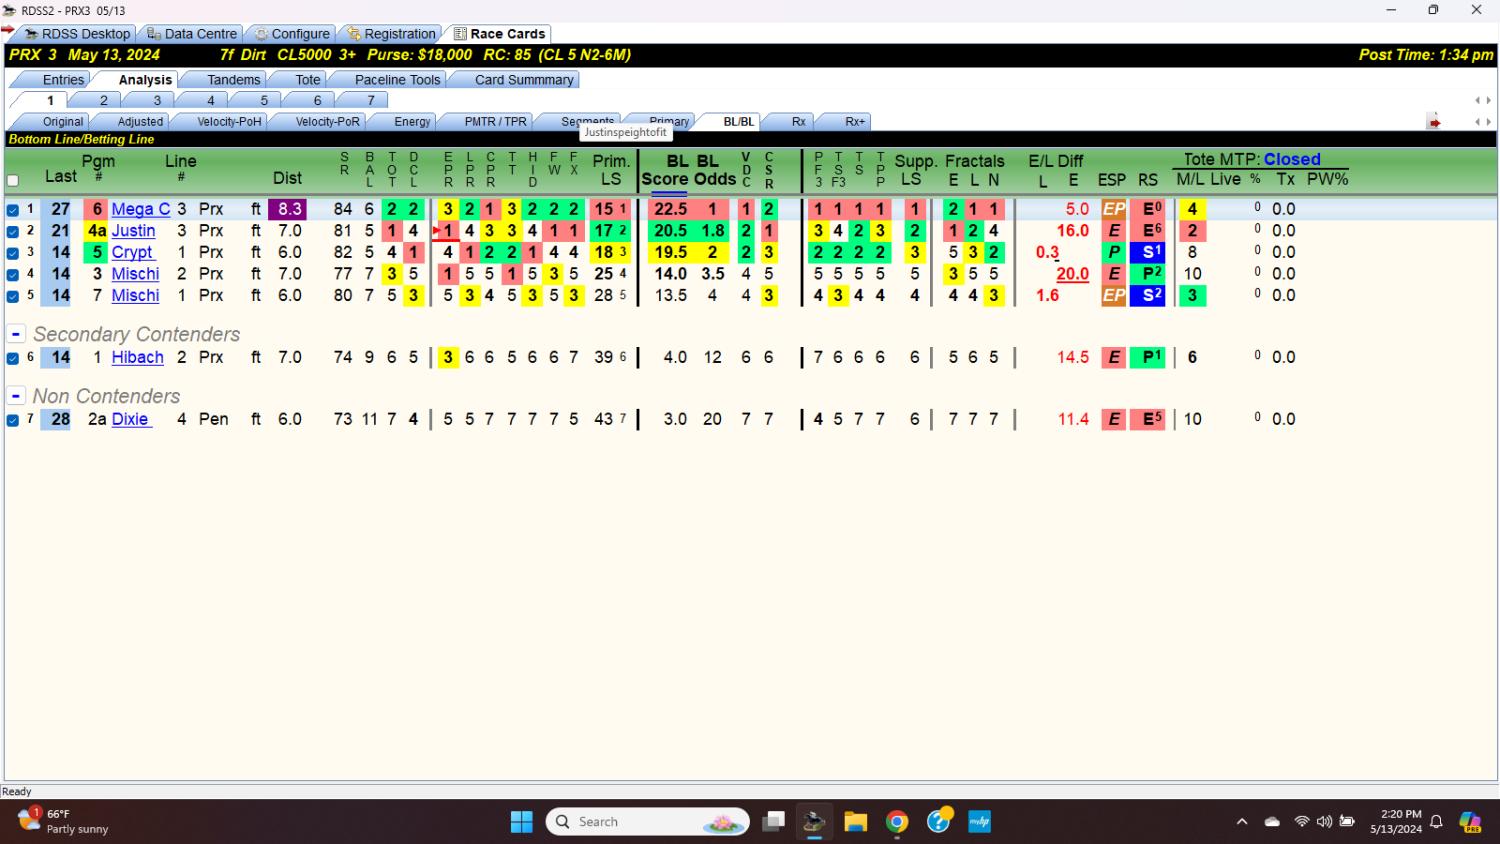The image size is (1500, 844).
Task: Click the OneDrive cloud tray icon
Action: tap(1272, 822)
